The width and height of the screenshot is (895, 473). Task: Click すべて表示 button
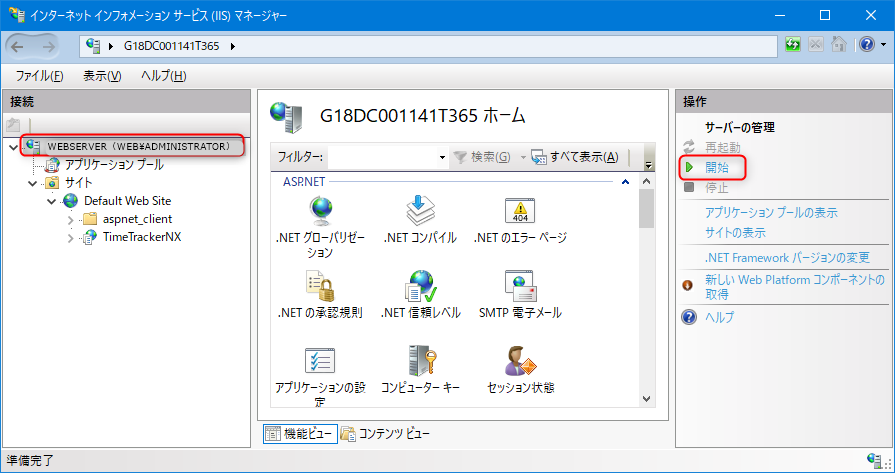tap(575, 157)
